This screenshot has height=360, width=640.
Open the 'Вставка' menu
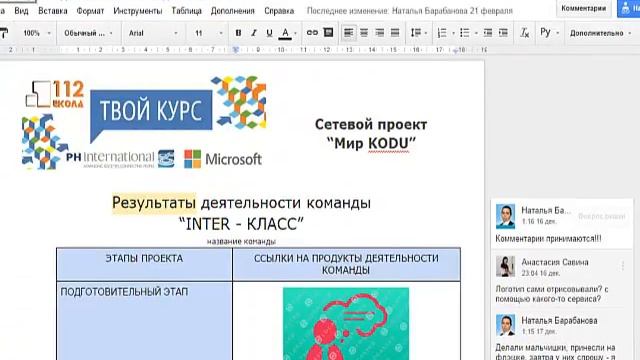pos(53,11)
